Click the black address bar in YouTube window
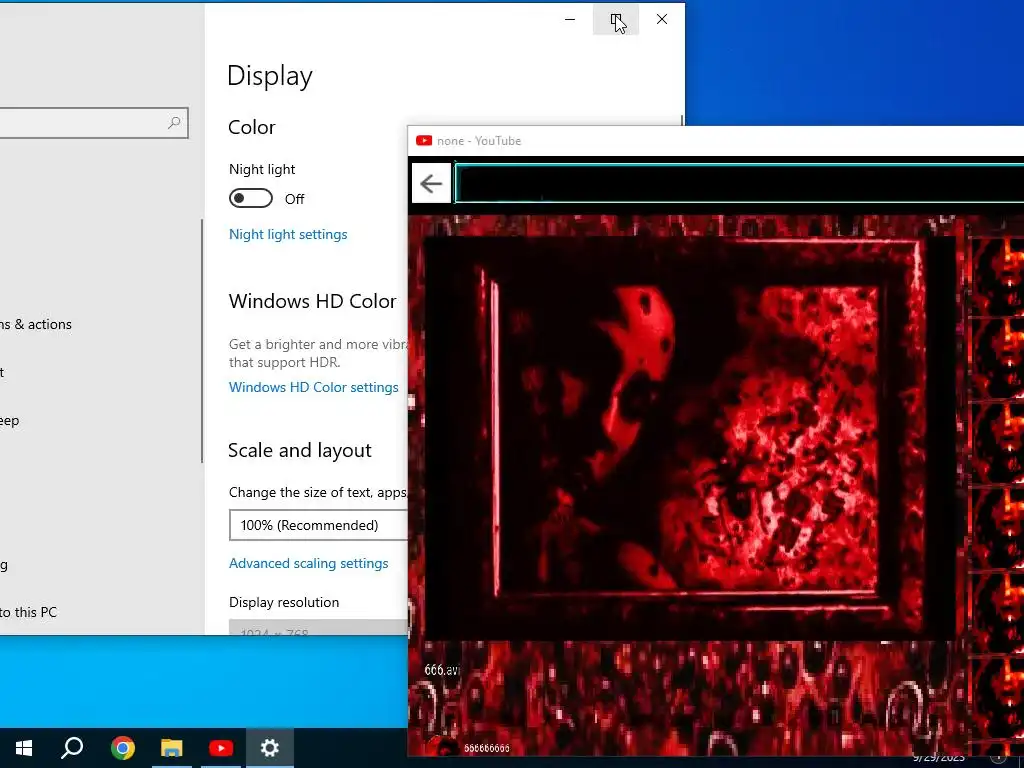 coord(739,184)
